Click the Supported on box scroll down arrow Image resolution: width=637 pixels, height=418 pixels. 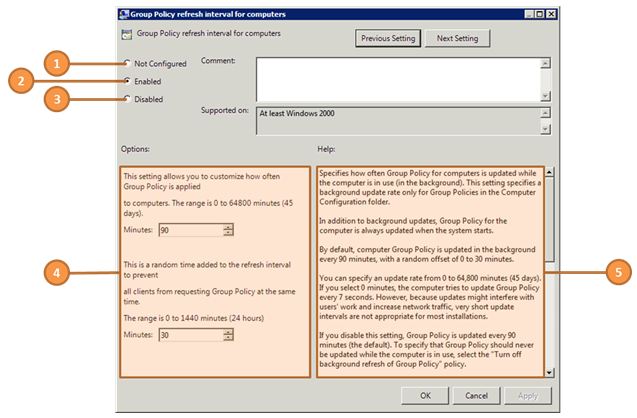pos(546,129)
